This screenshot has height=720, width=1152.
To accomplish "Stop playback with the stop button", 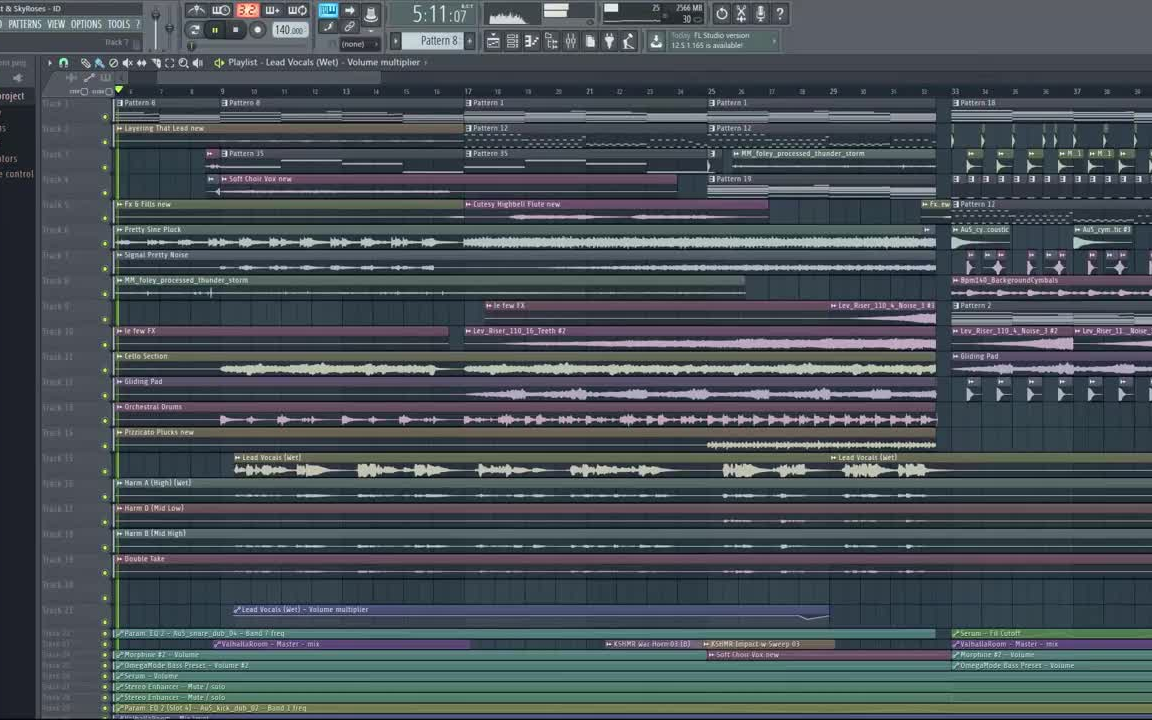I will [x=236, y=30].
